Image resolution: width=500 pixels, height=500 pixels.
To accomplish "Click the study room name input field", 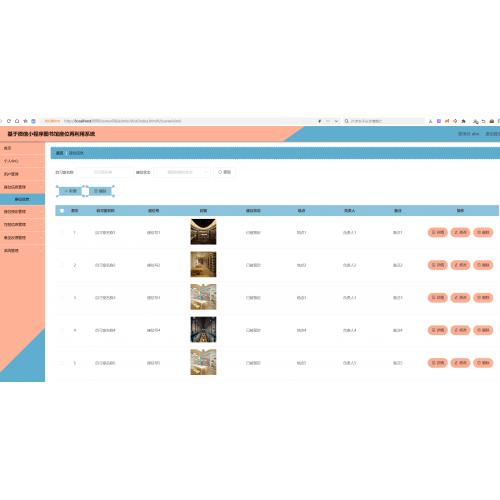I will [104, 172].
